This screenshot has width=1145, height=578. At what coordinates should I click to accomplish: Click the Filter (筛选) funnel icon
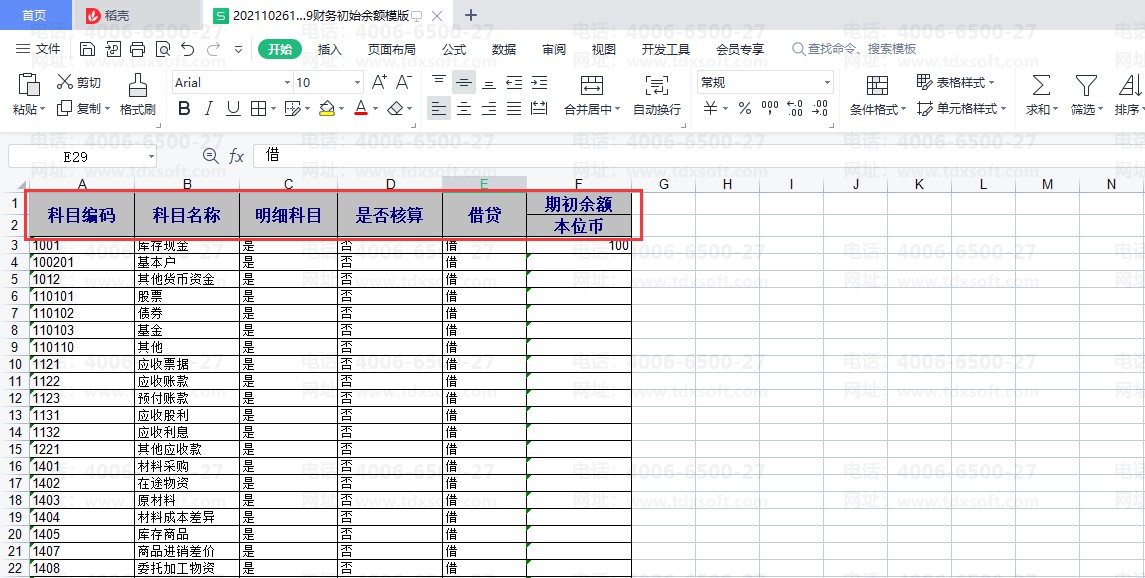[1085, 85]
